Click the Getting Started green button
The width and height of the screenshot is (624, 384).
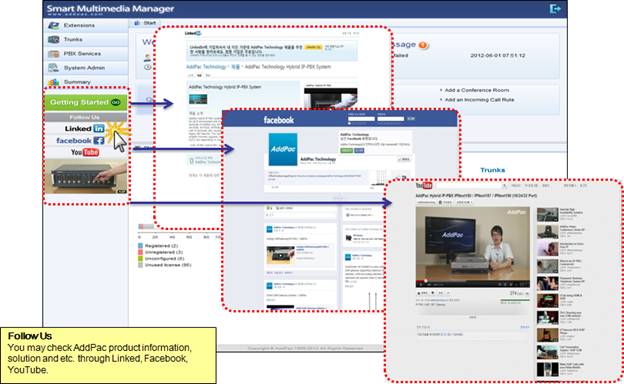(86, 103)
